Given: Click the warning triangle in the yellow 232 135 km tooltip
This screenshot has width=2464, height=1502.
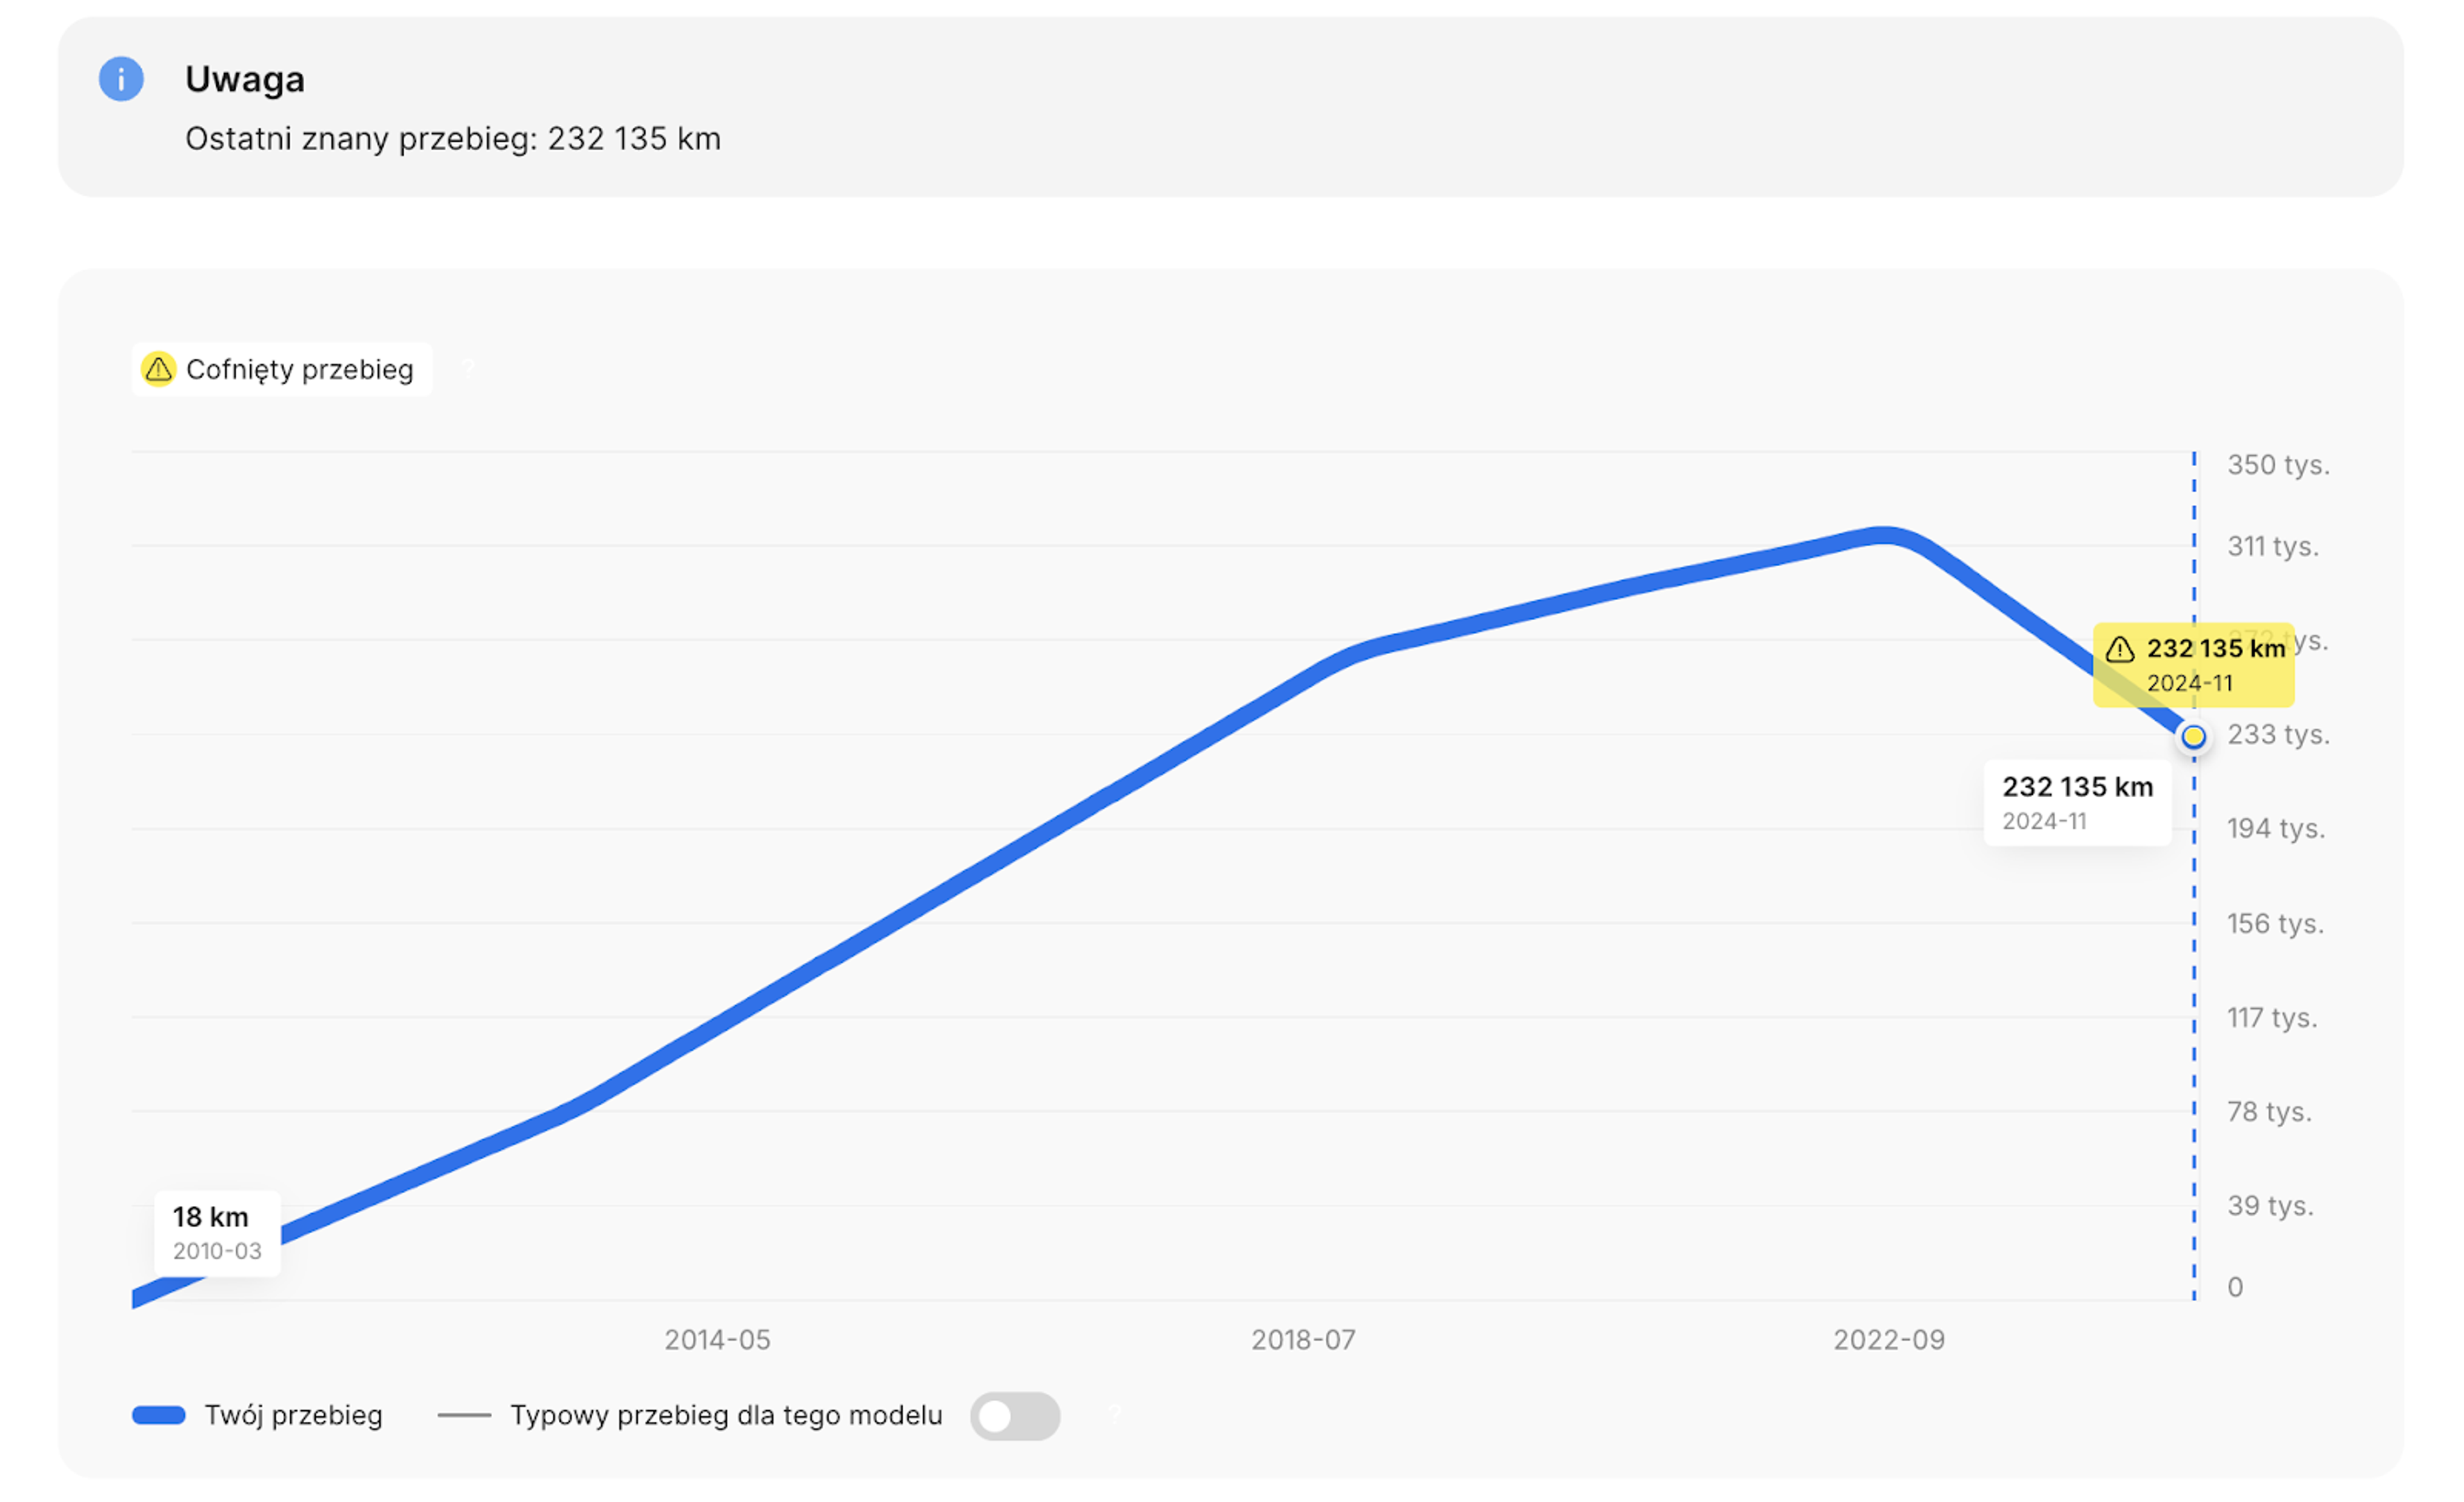Looking at the screenshot, I should point(2120,649).
